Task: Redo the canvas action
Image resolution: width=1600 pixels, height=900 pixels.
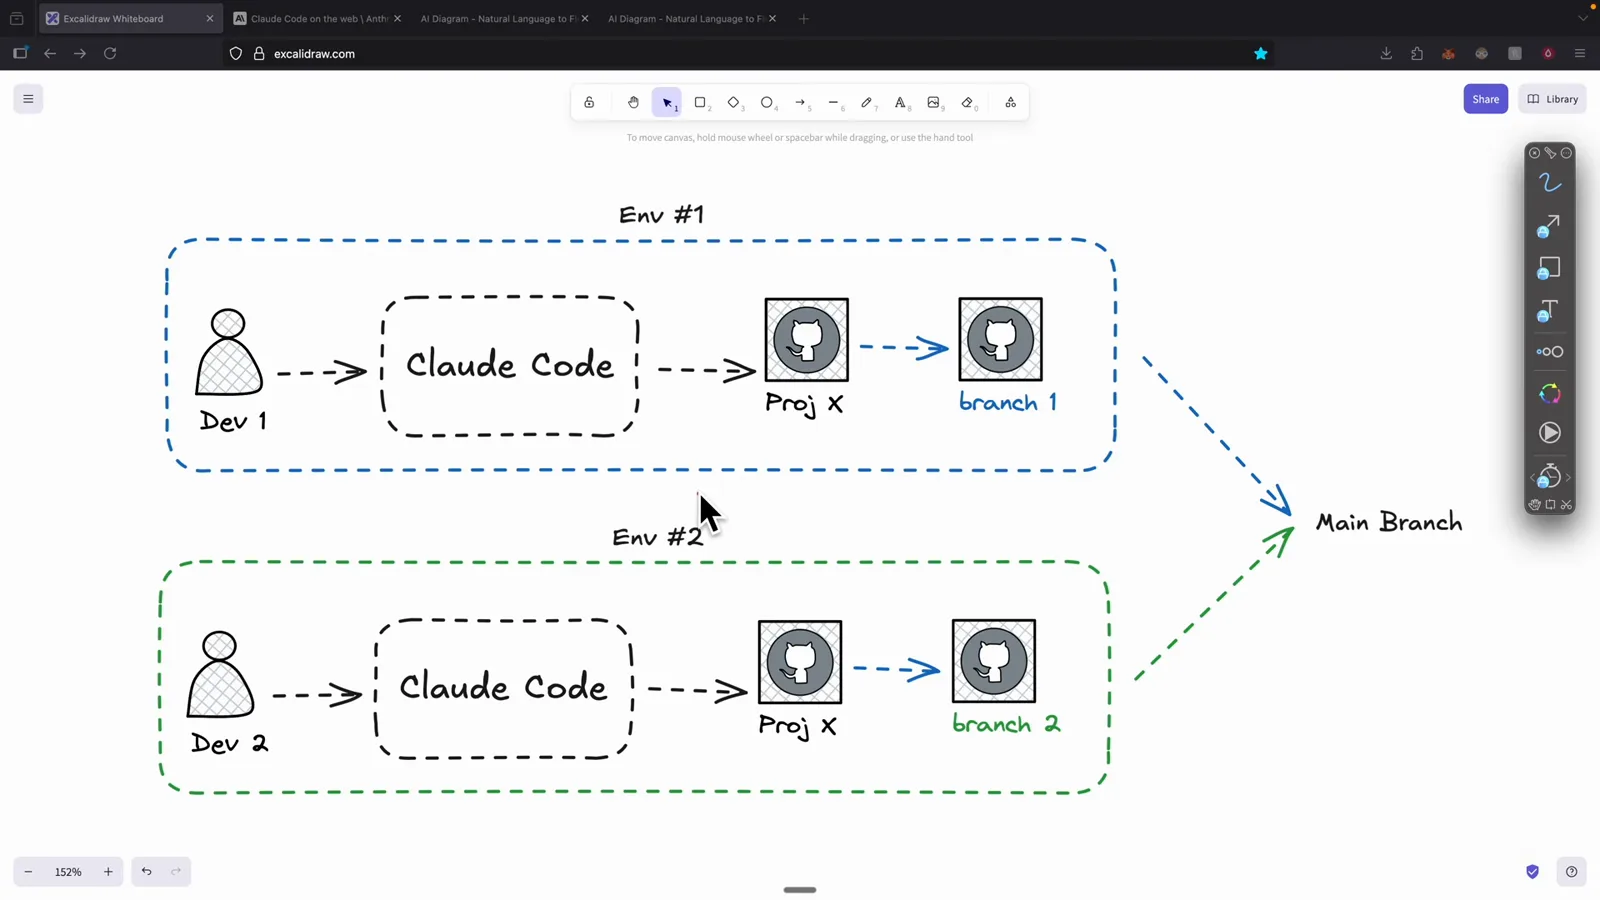Action: (x=176, y=872)
